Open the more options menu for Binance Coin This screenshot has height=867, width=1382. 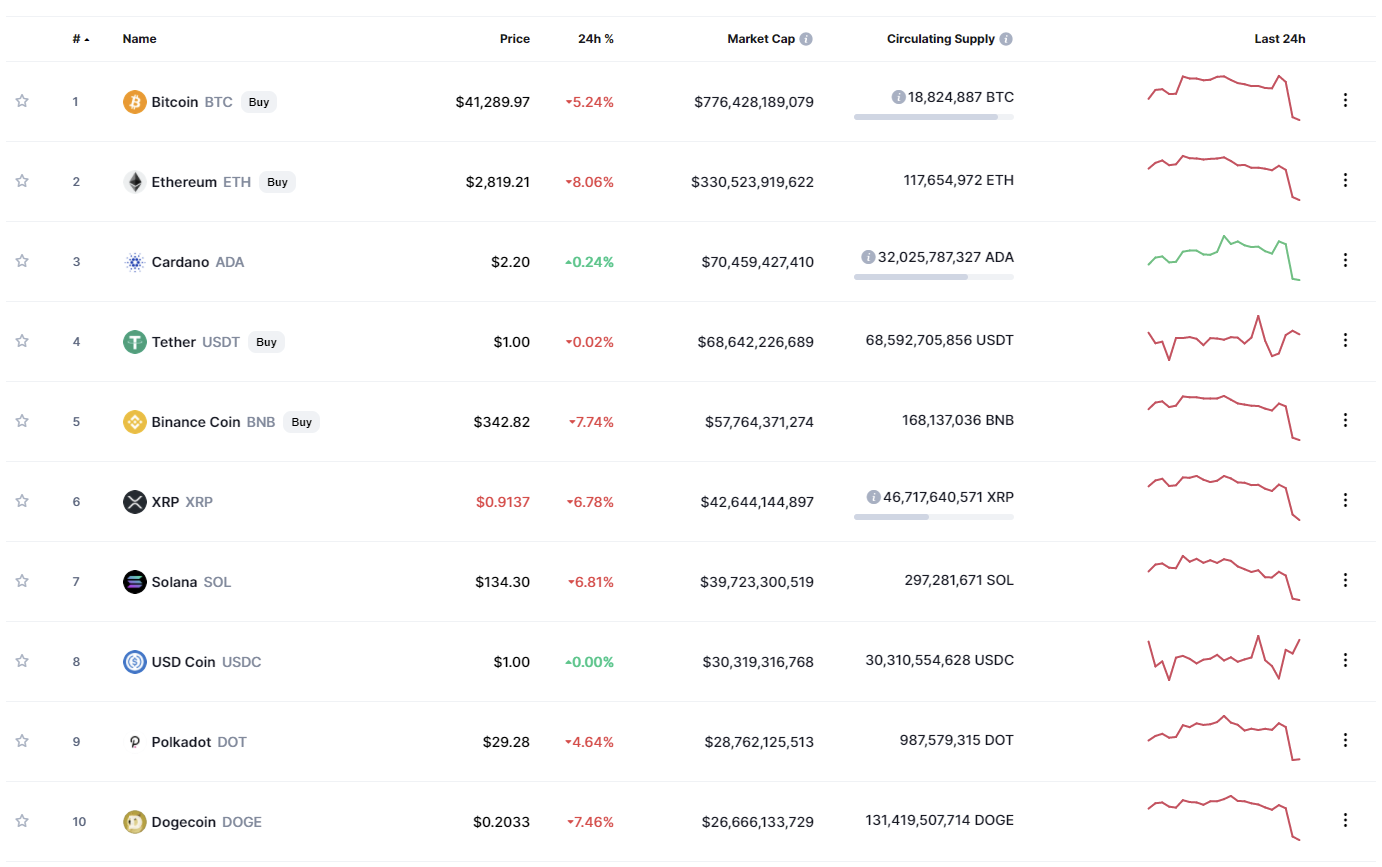tap(1345, 420)
